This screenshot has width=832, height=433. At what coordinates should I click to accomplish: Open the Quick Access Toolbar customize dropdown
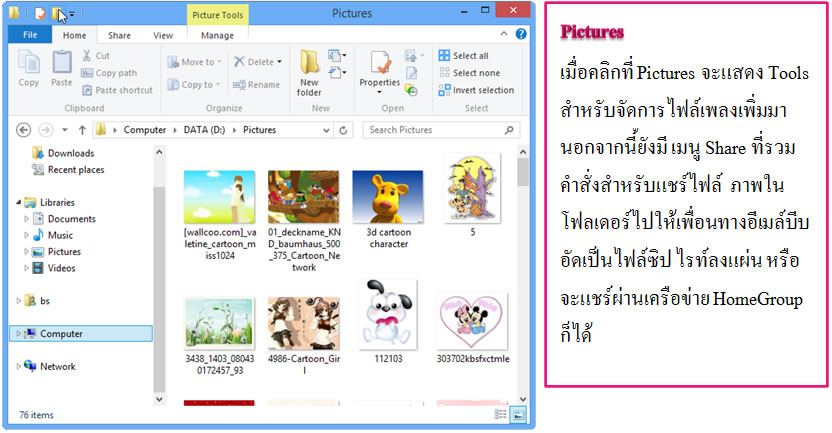(72, 13)
